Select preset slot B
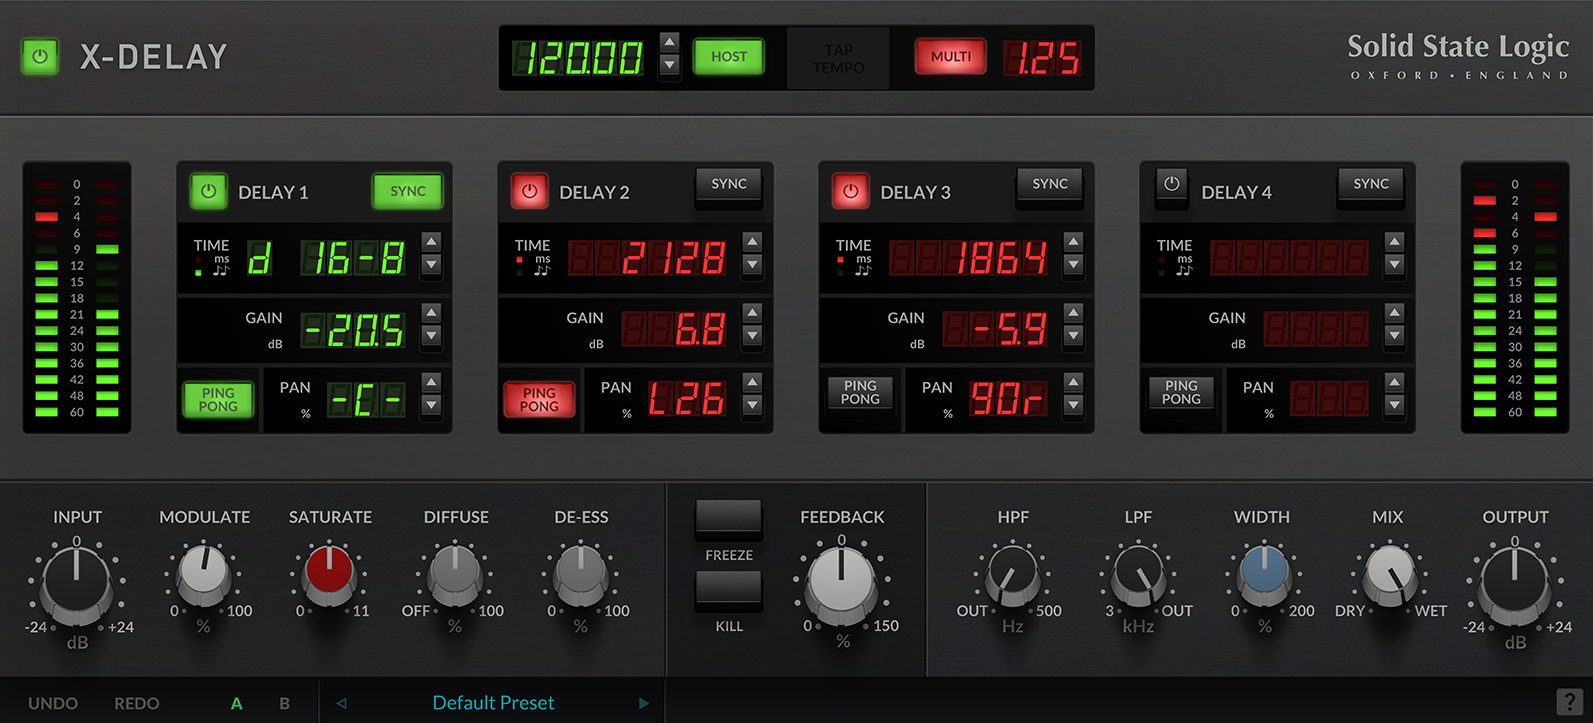 pos(285,703)
